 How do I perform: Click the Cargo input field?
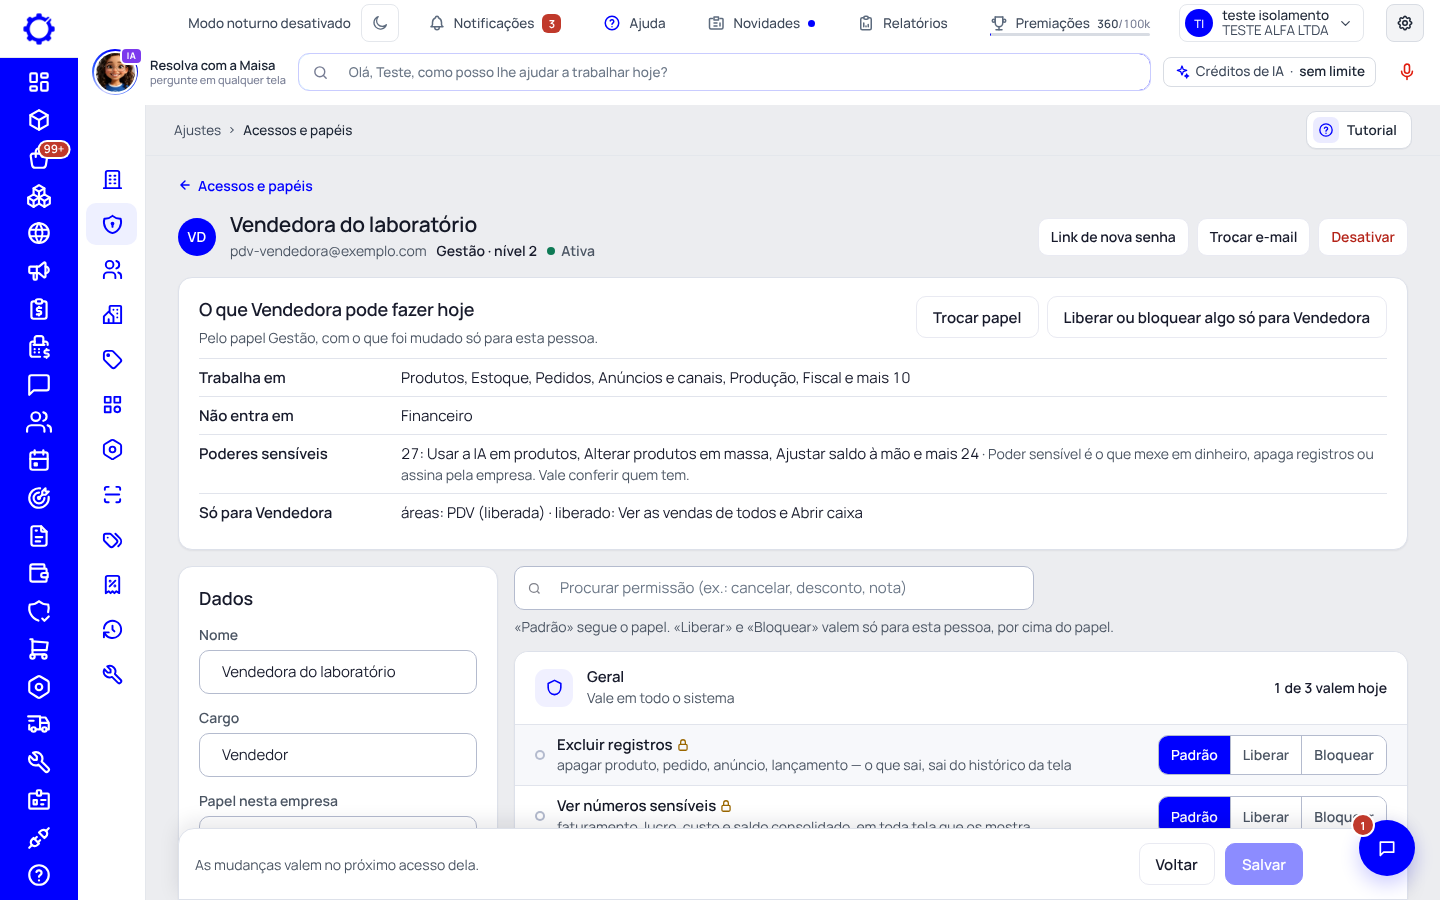click(338, 755)
